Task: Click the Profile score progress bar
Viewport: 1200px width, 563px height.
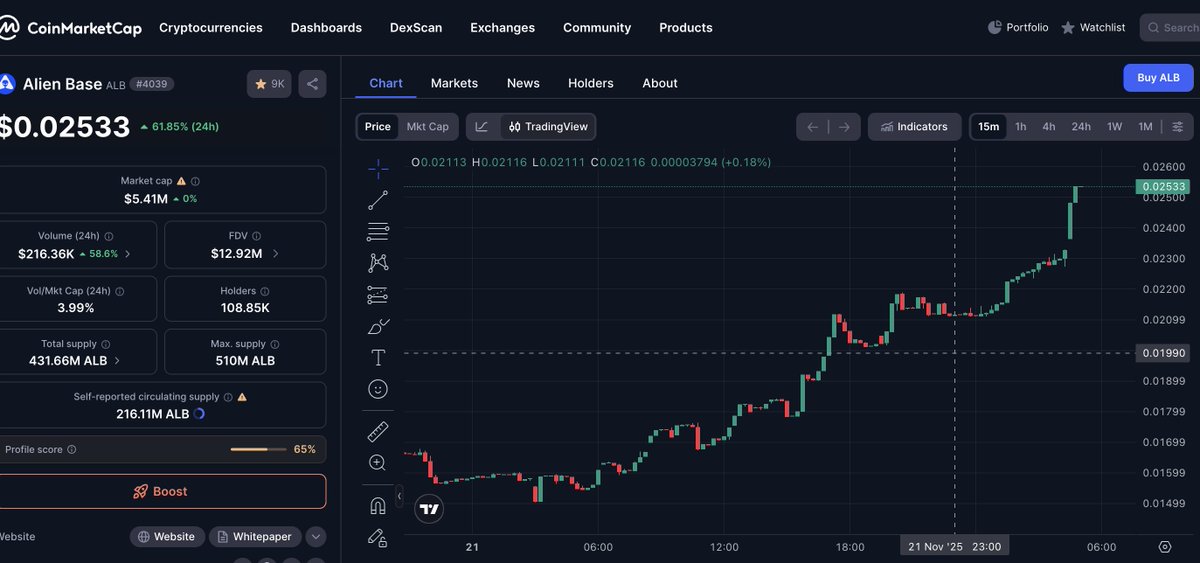Action: tap(258, 450)
